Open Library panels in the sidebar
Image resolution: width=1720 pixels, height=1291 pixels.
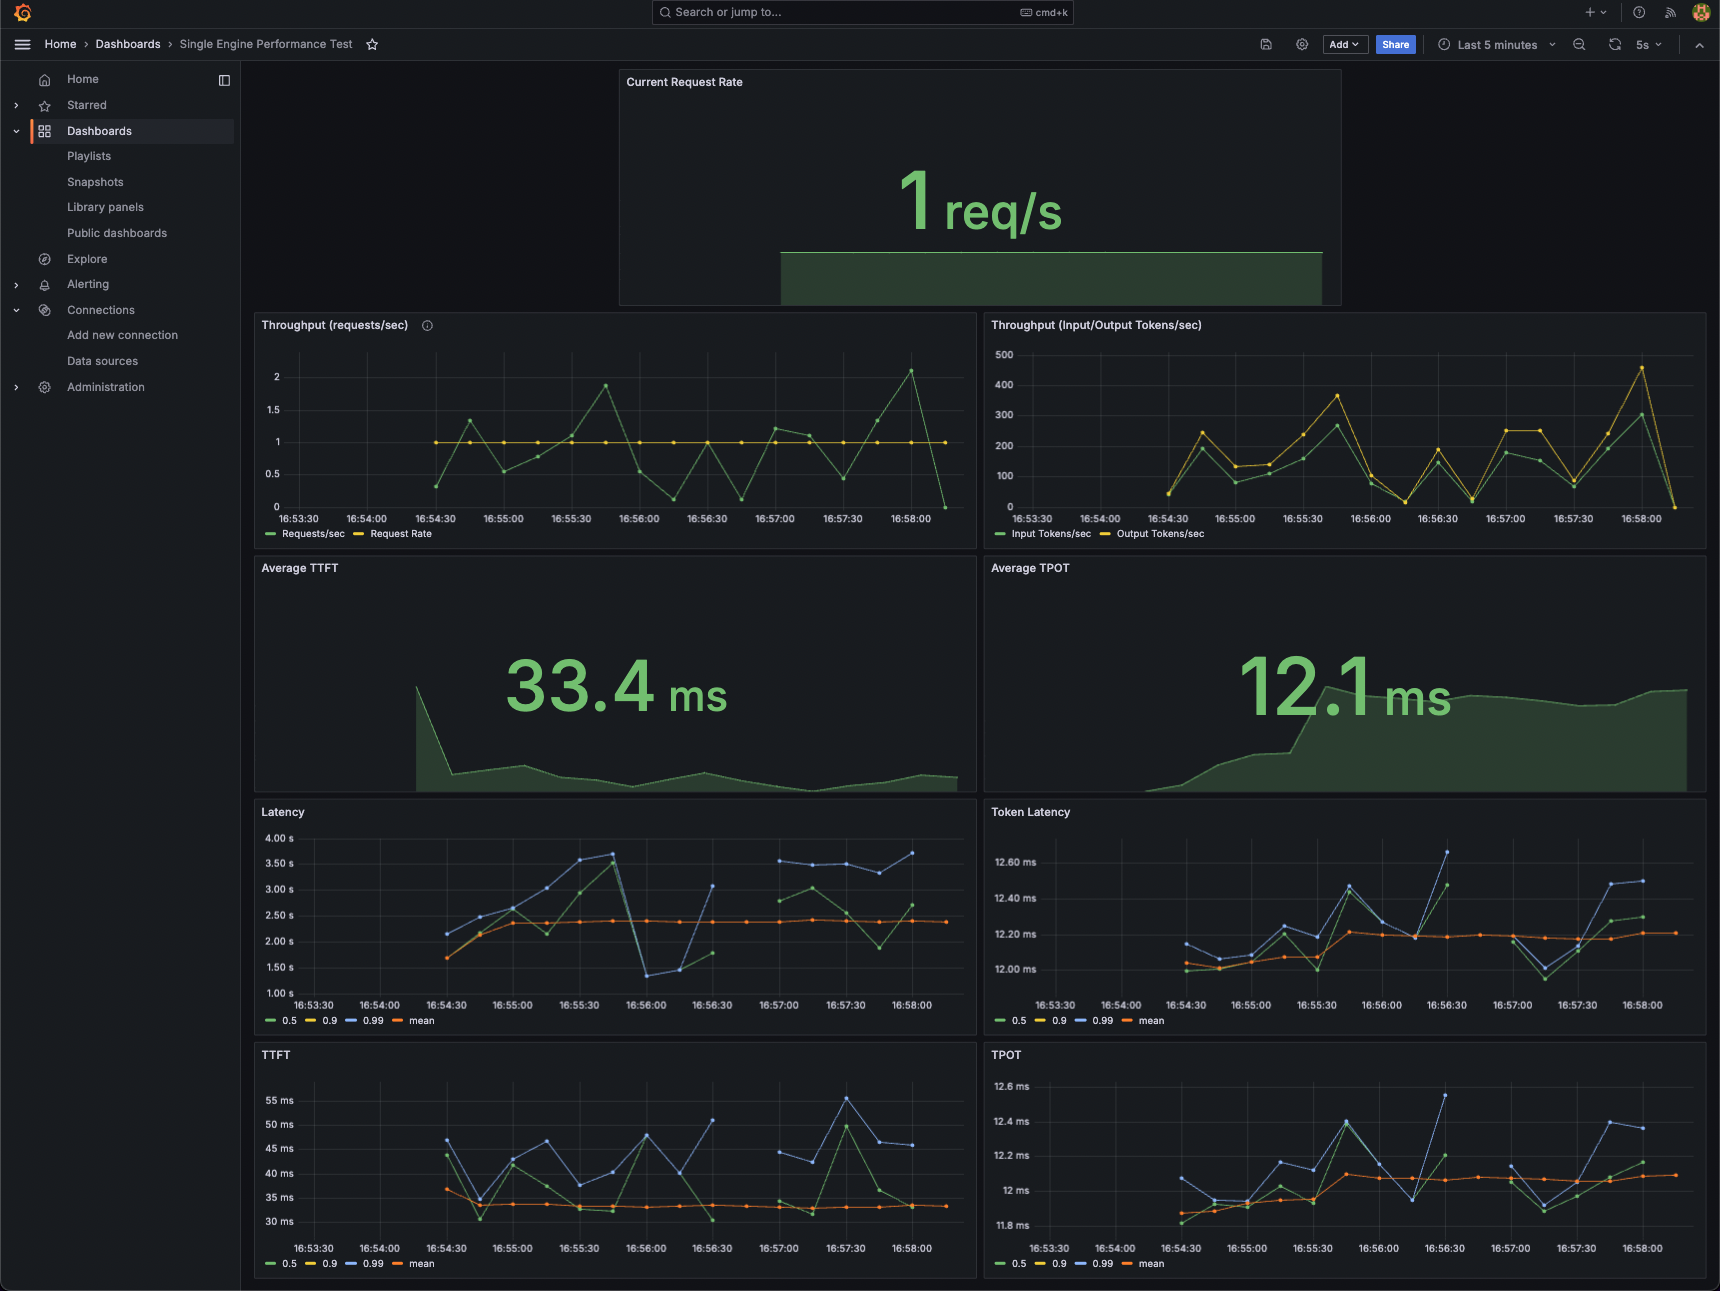click(105, 207)
